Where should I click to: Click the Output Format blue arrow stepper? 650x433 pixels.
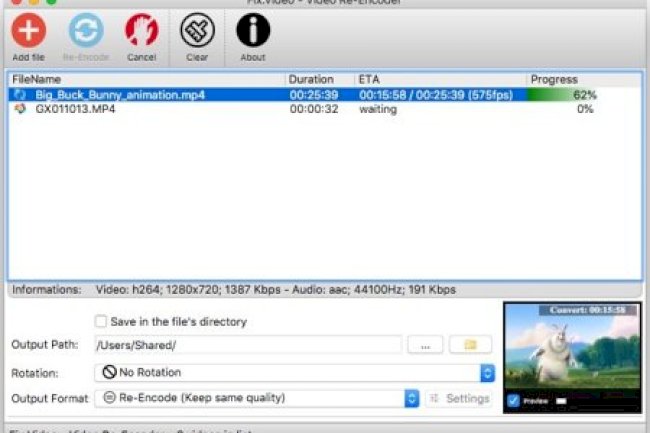(412, 398)
